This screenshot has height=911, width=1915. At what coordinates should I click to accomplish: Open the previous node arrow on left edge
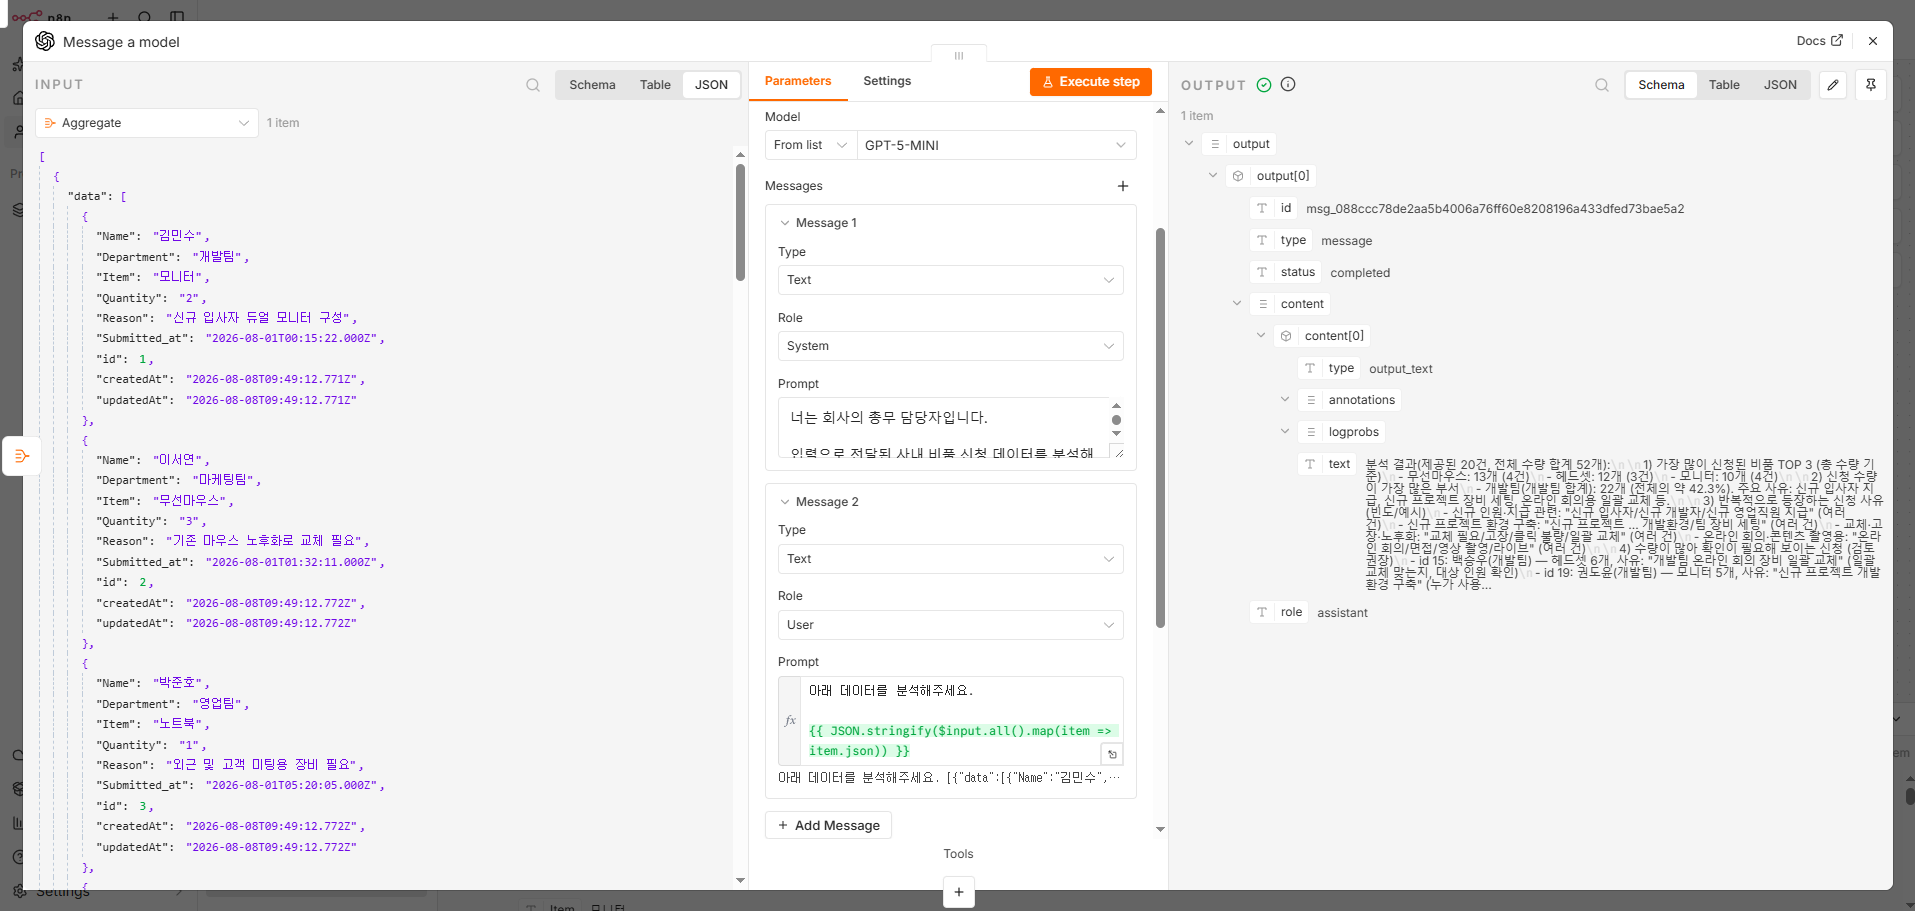(21, 456)
